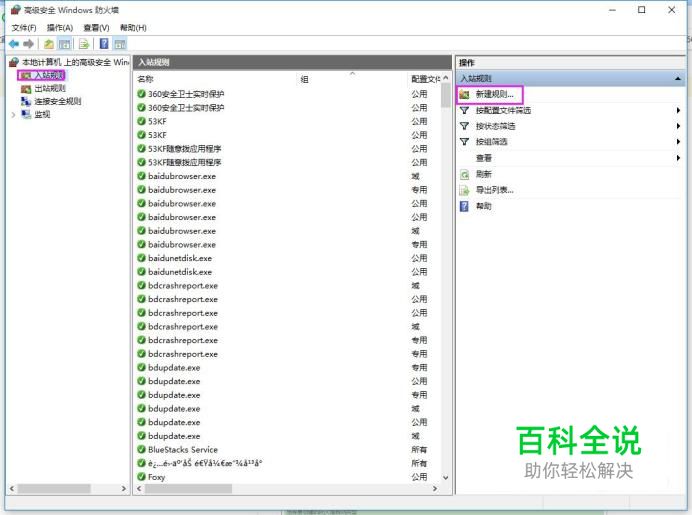
Task: Click the rules list horizontal scrollbar thumb
Action: coord(188,489)
